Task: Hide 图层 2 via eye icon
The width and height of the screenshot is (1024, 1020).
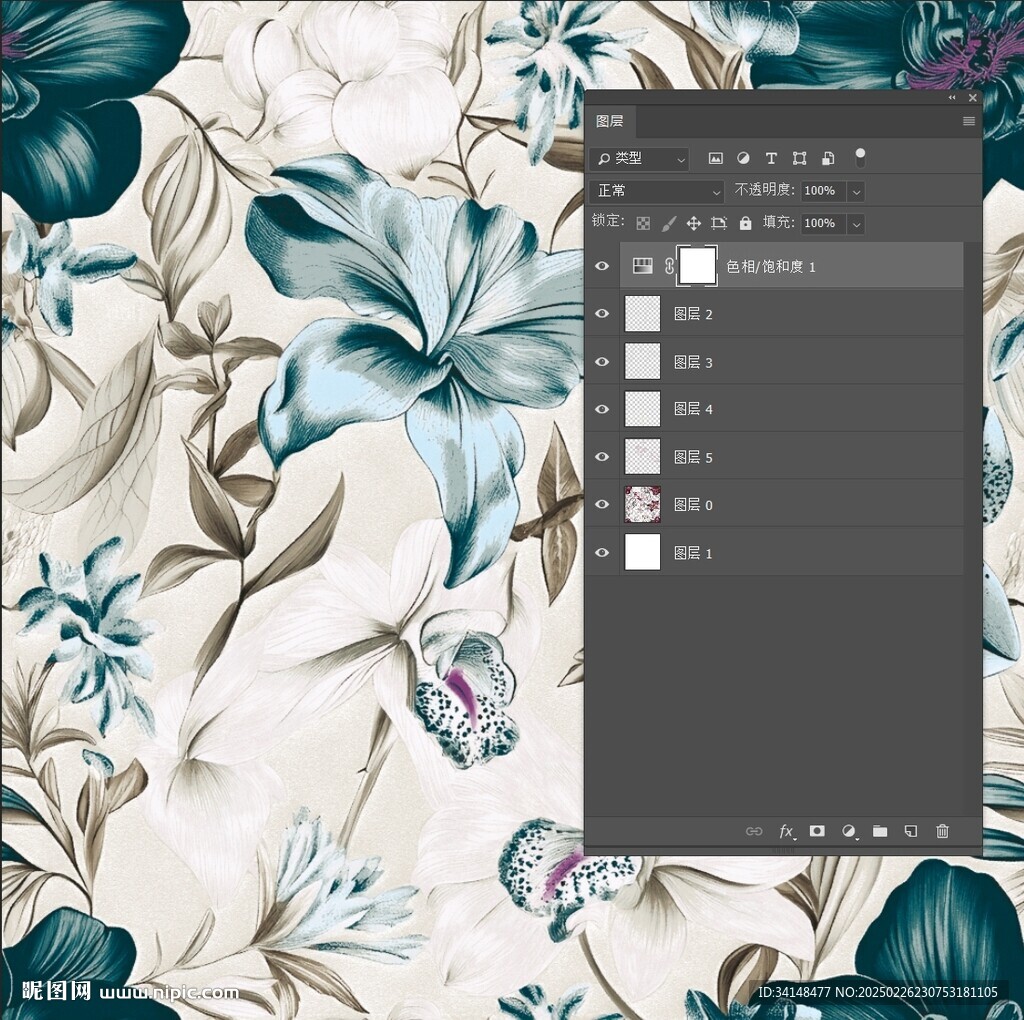Action: pyautogui.click(x=602, y=314)
